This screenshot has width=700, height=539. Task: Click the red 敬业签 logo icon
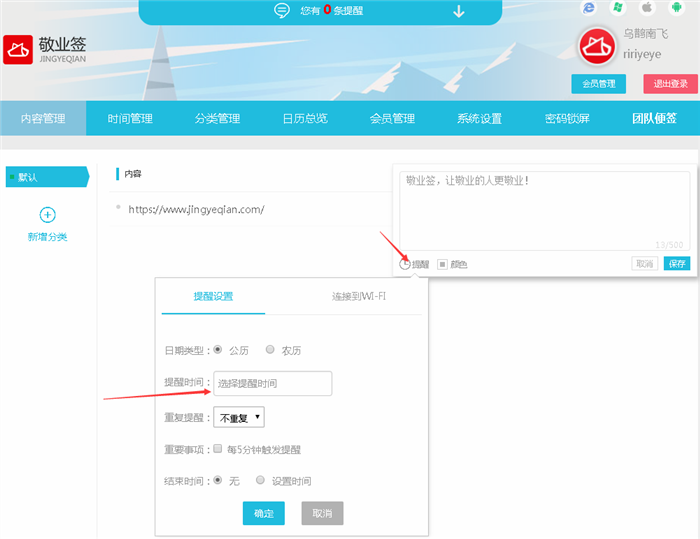18,50
